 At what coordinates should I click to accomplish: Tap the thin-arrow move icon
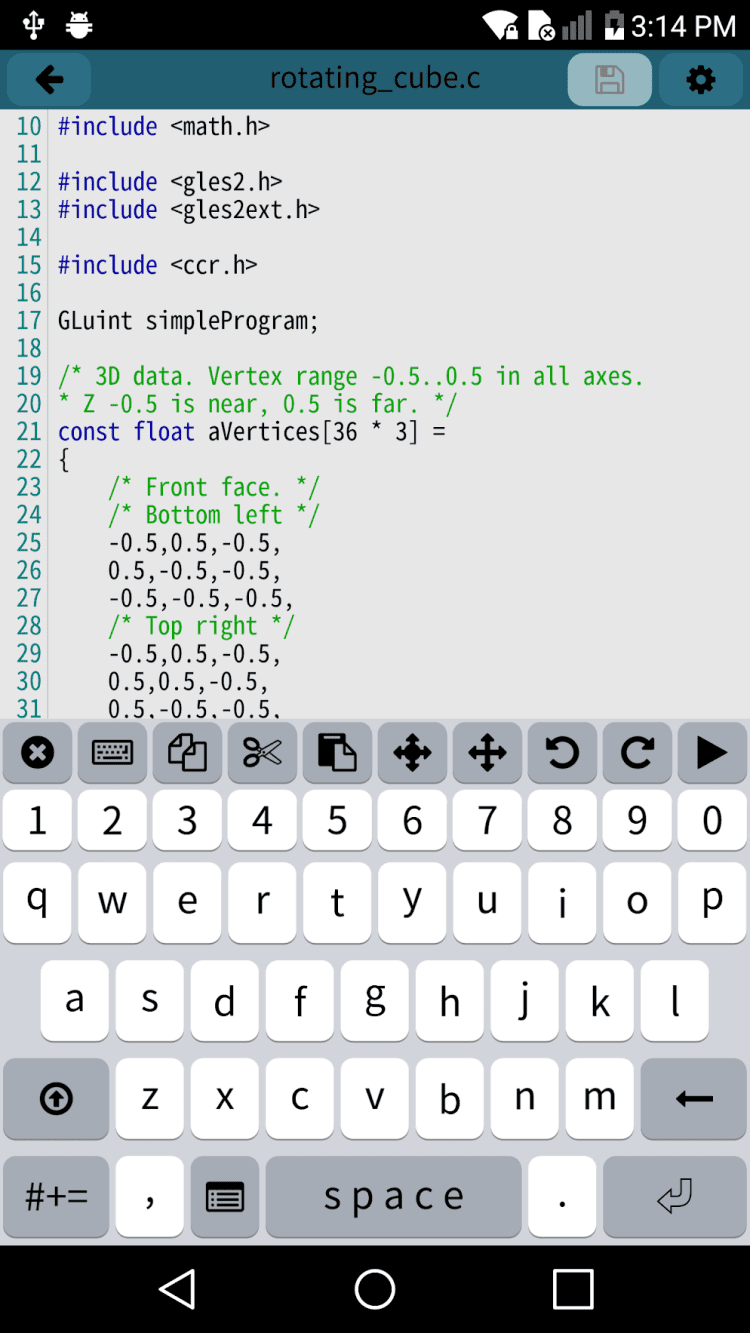click(x=488, y=753)
